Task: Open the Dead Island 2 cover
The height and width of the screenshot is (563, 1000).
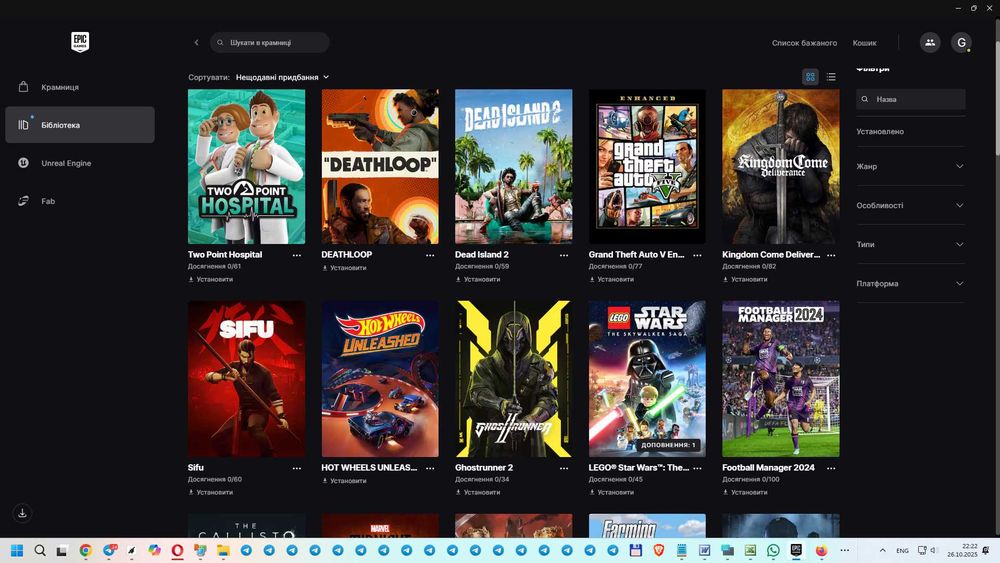Action: 513,166
